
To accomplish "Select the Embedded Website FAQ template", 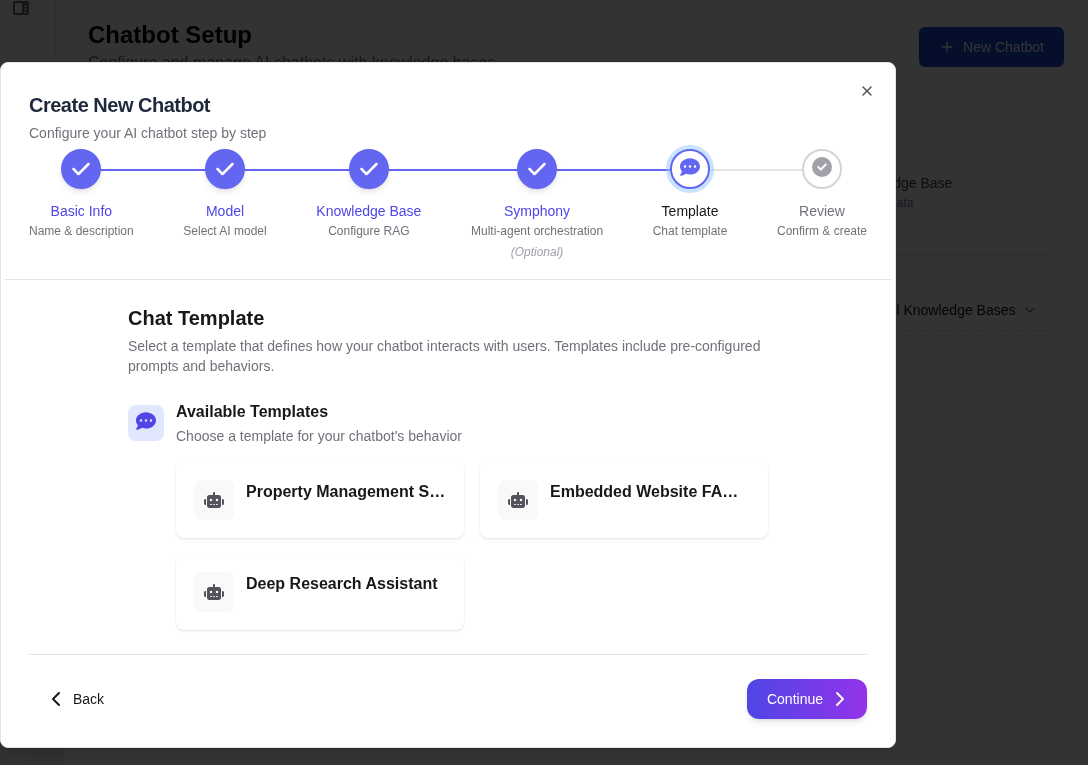I will pos(624,500).
